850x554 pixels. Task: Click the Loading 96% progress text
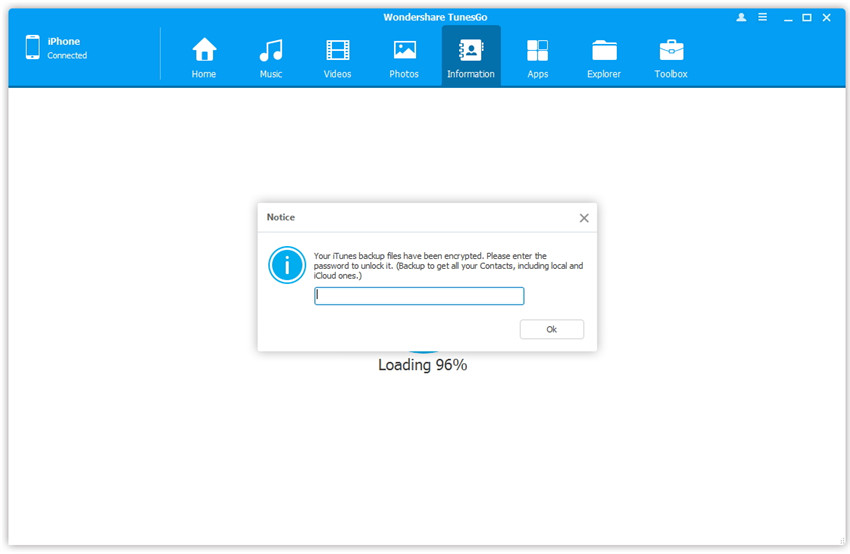click(x=422, y=366)
